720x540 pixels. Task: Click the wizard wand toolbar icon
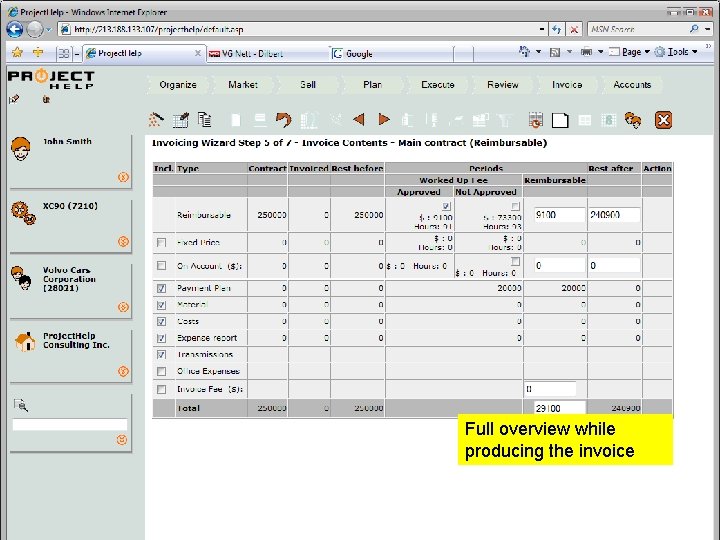click(156, 120)
